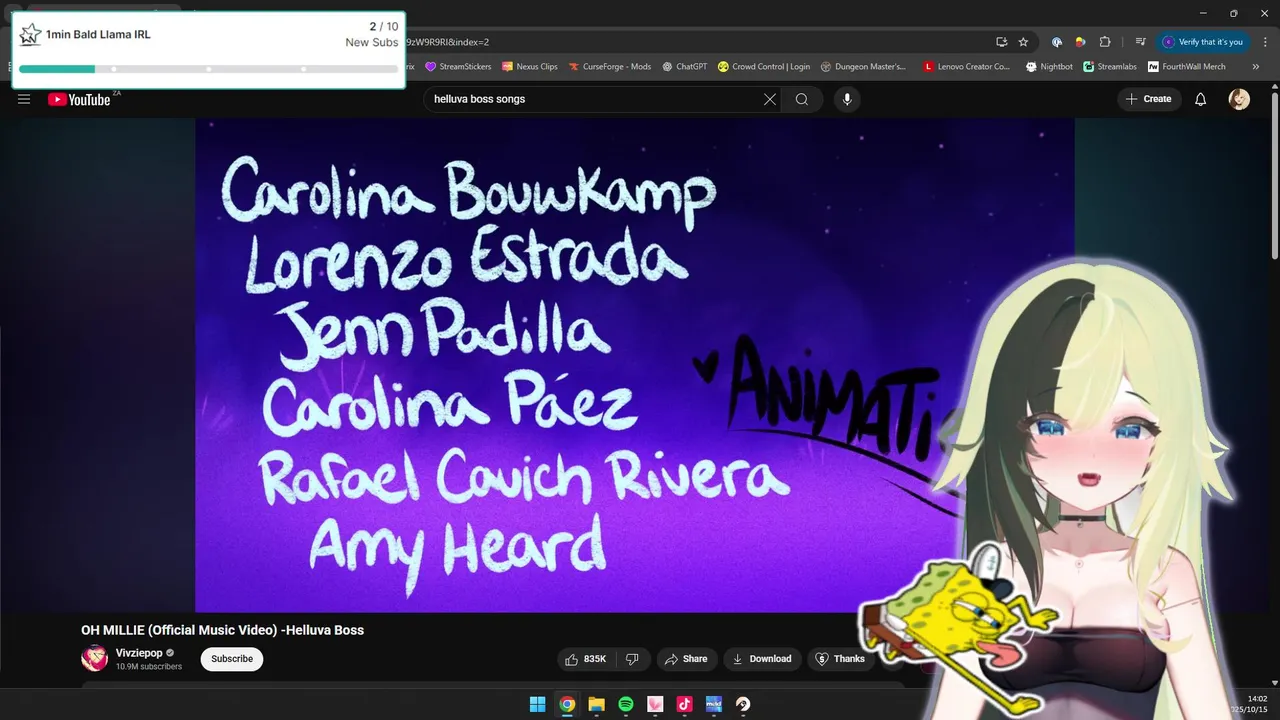Open StreamStickers bookmark
The height and width of the screenshot is (720, 1280).
(458, 67)
